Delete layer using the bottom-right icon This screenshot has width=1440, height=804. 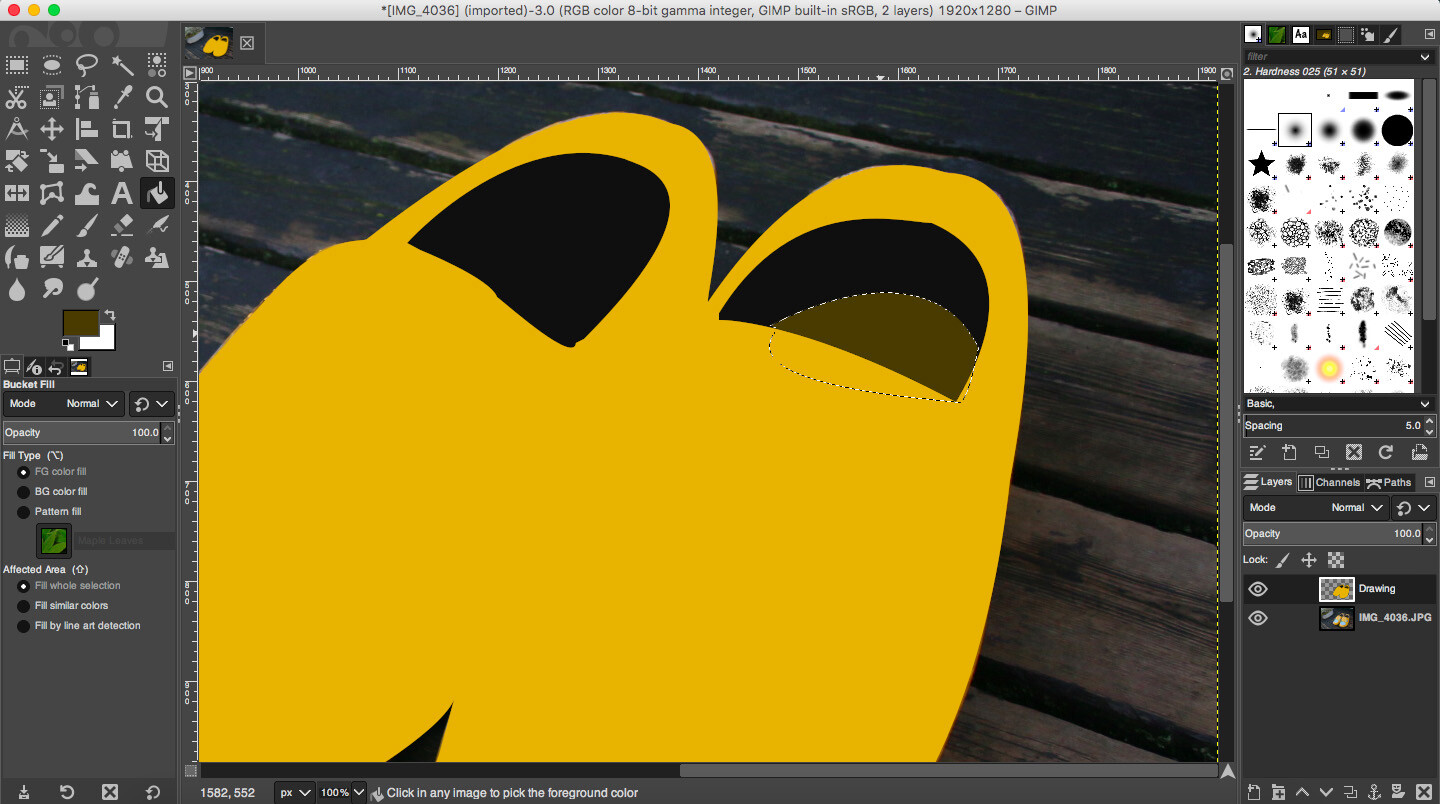1424,792
